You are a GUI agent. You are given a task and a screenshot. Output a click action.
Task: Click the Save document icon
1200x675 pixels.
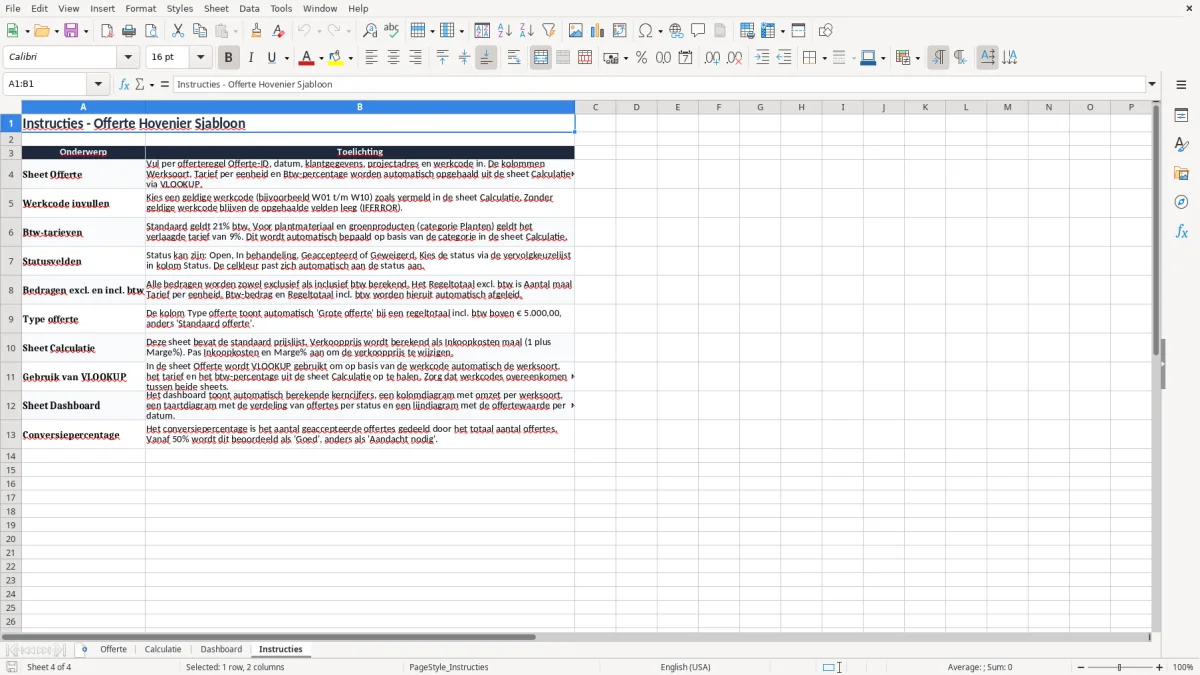tap(71, 31)
